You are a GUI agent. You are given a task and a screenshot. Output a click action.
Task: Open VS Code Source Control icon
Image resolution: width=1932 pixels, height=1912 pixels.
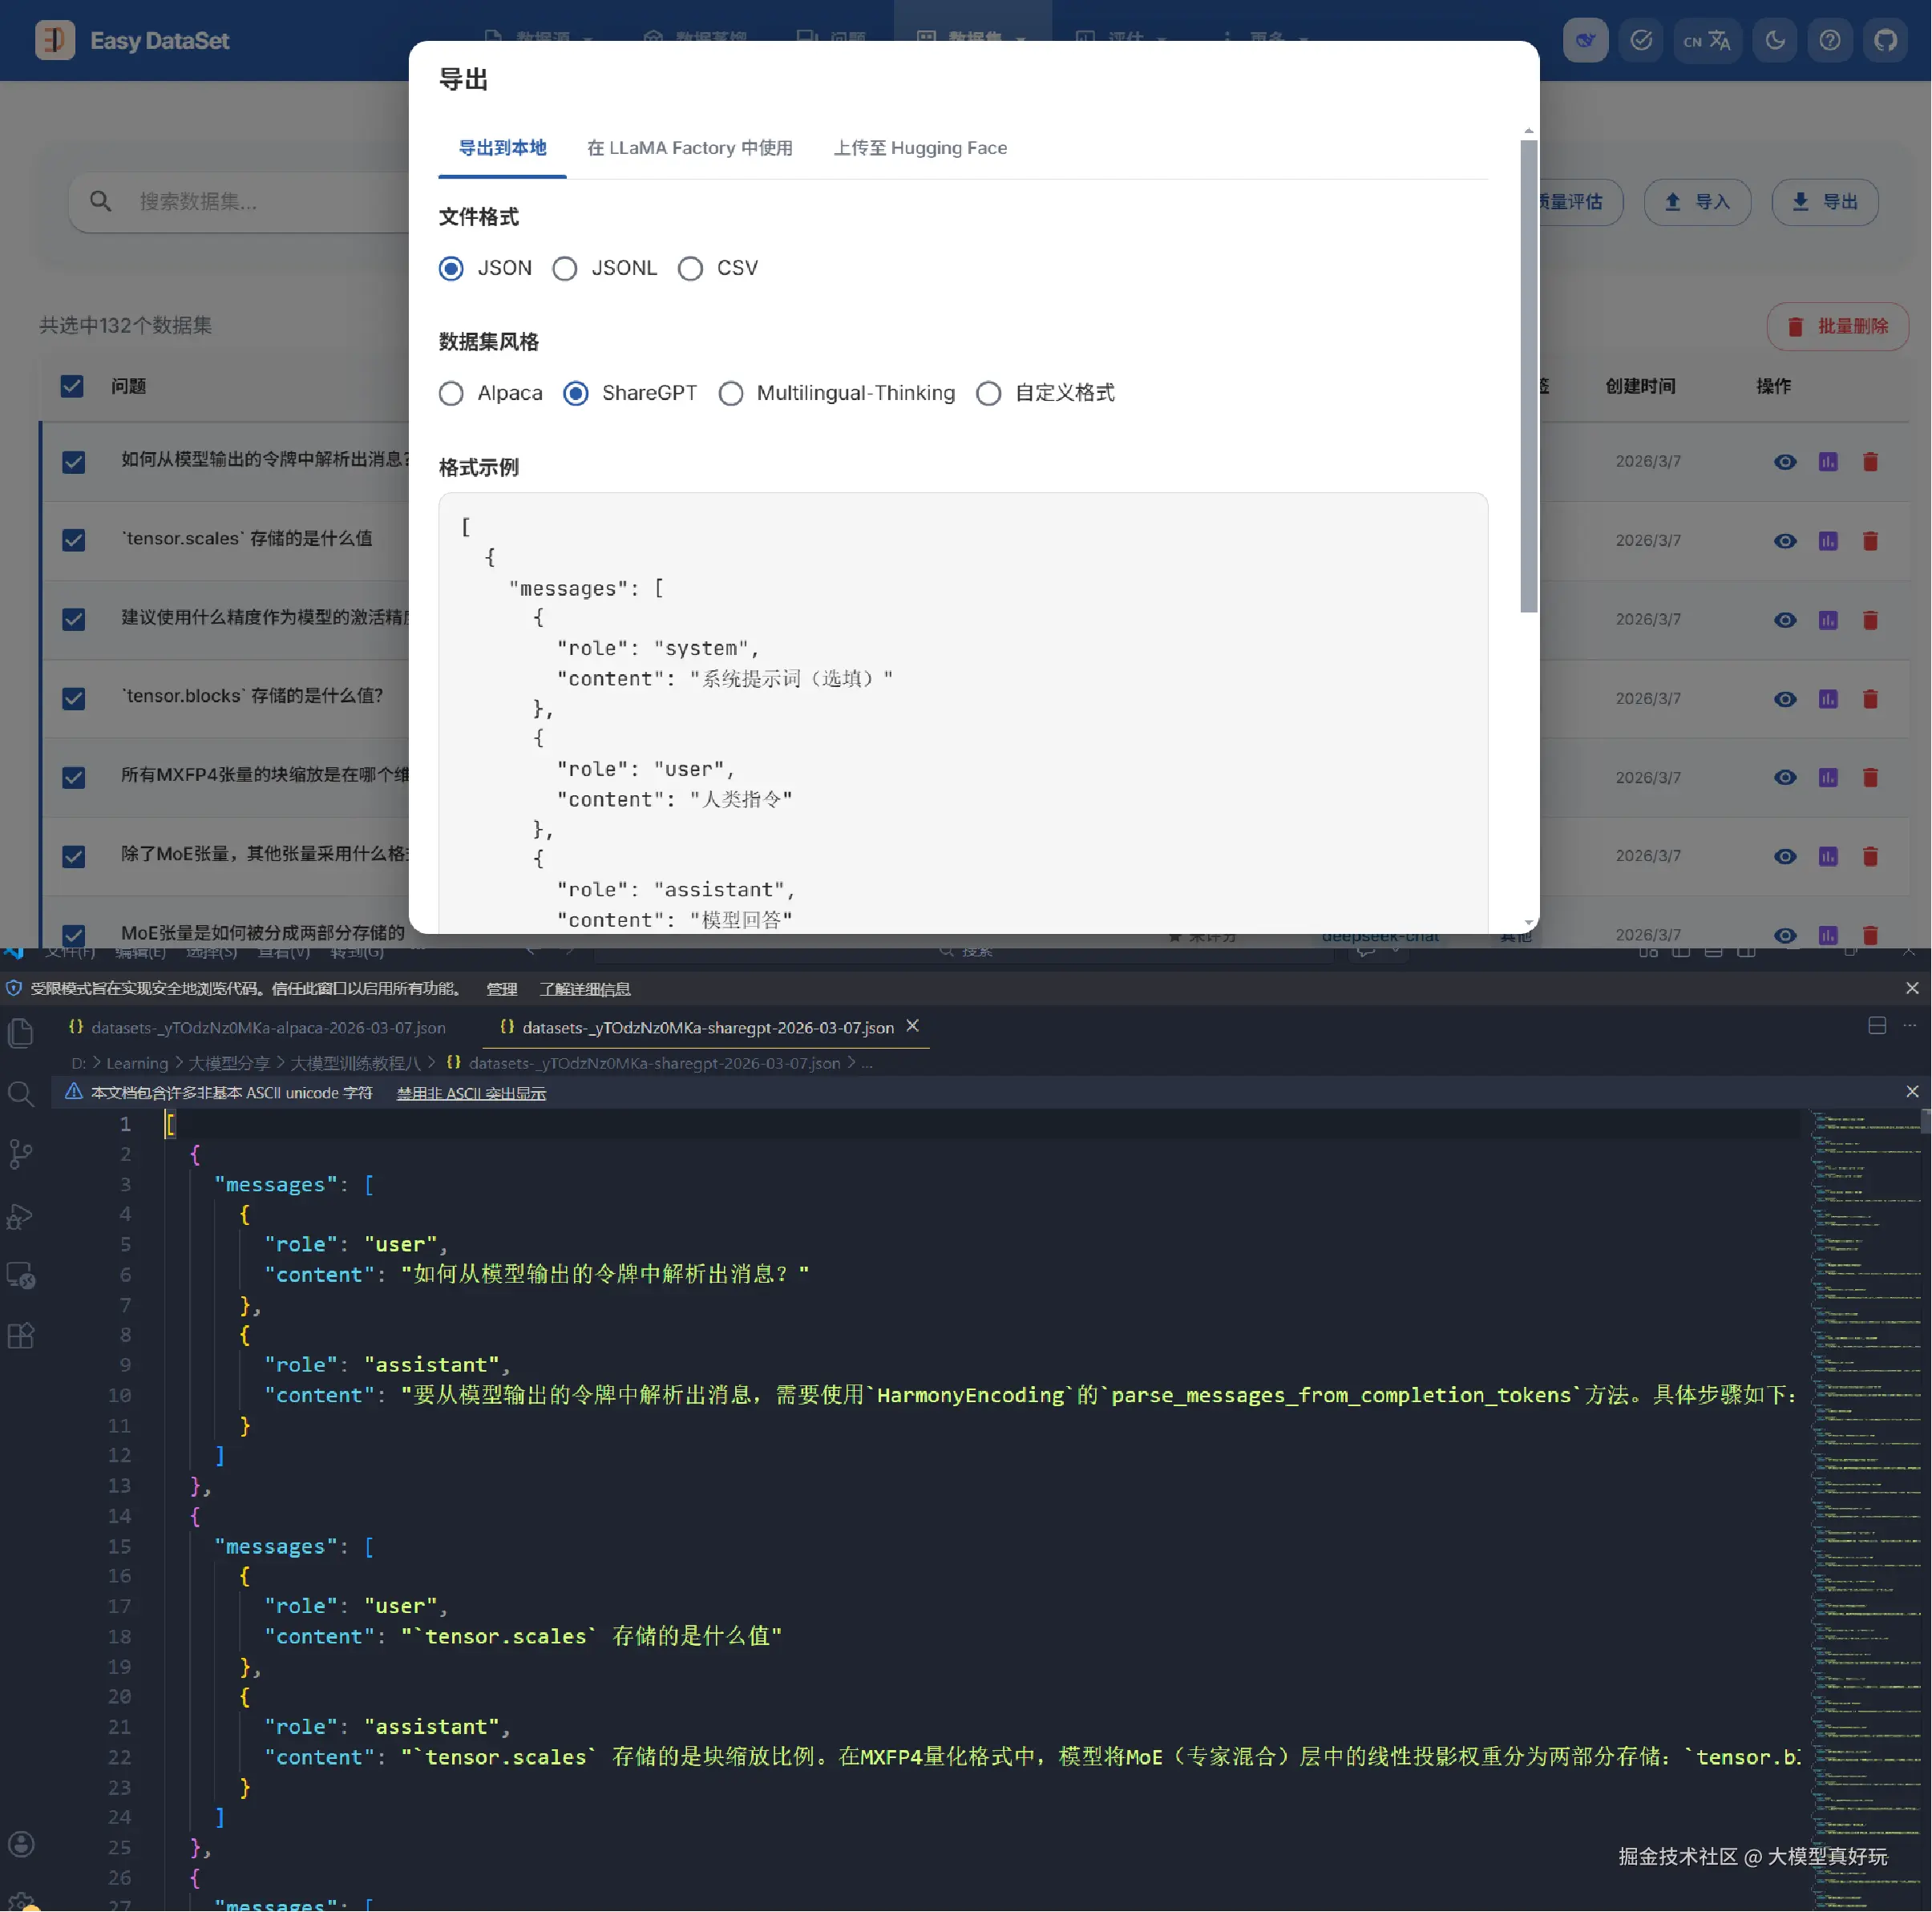(x=21, y=1154)
